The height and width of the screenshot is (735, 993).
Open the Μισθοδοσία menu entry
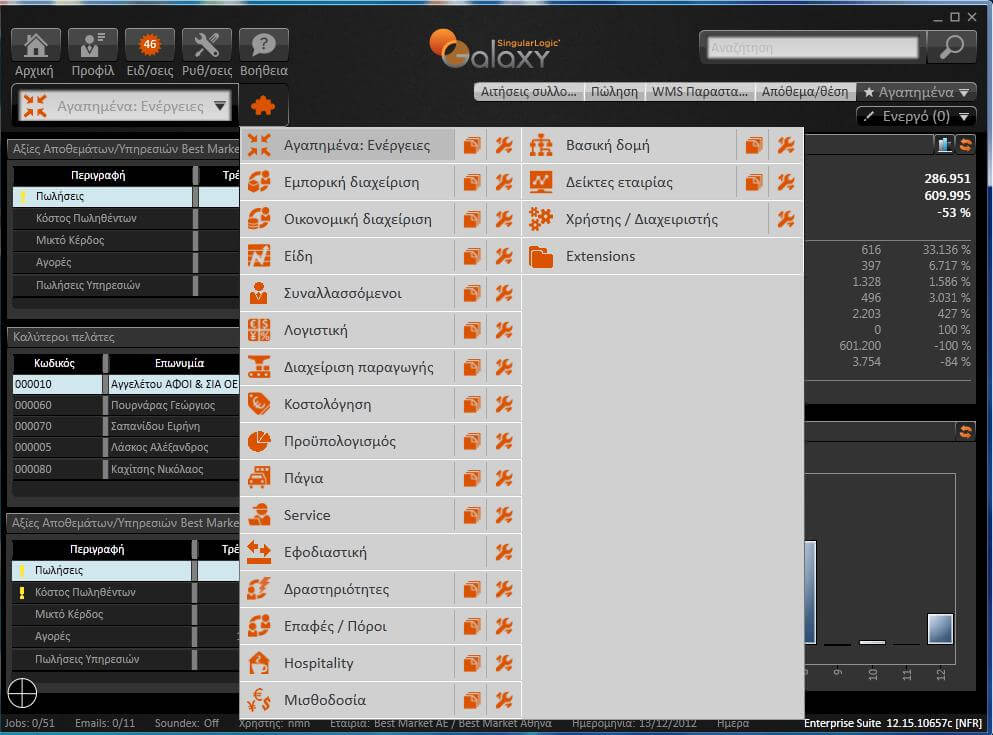pyautogui.click(x=325, y=700)
